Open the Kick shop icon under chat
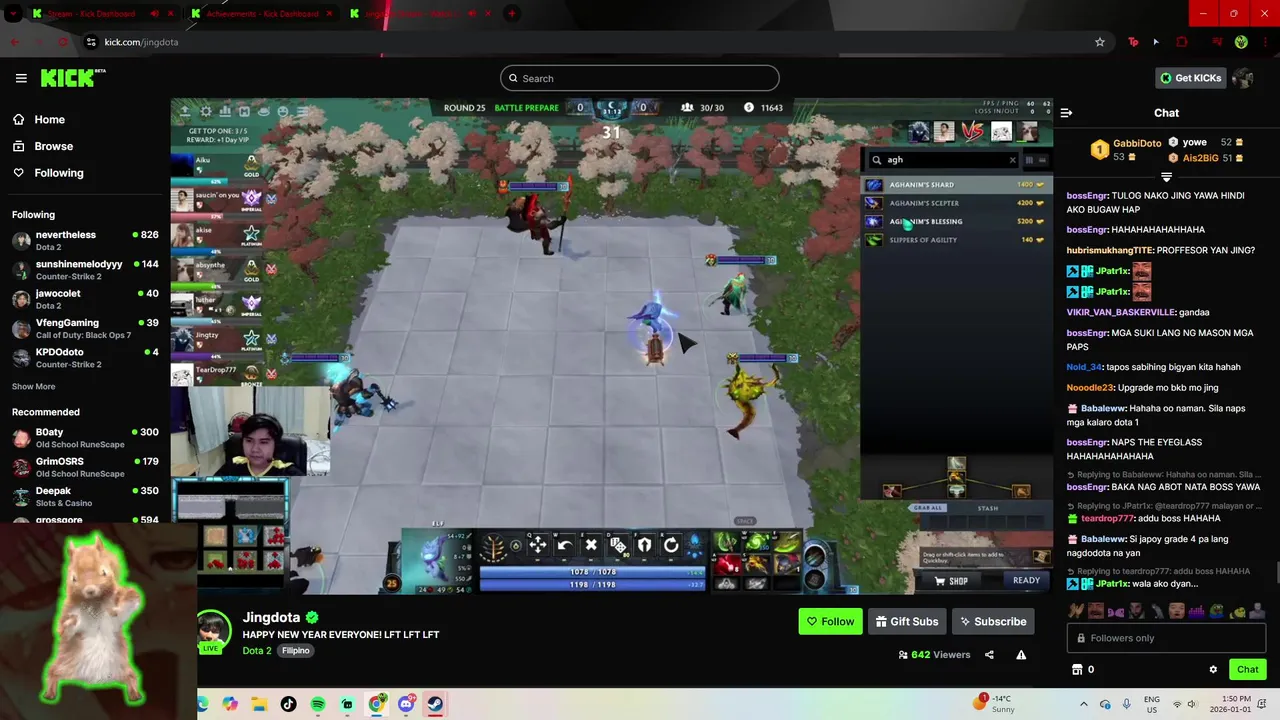This screenshot has height=720, width=1280. click(x=1077, y=669)
